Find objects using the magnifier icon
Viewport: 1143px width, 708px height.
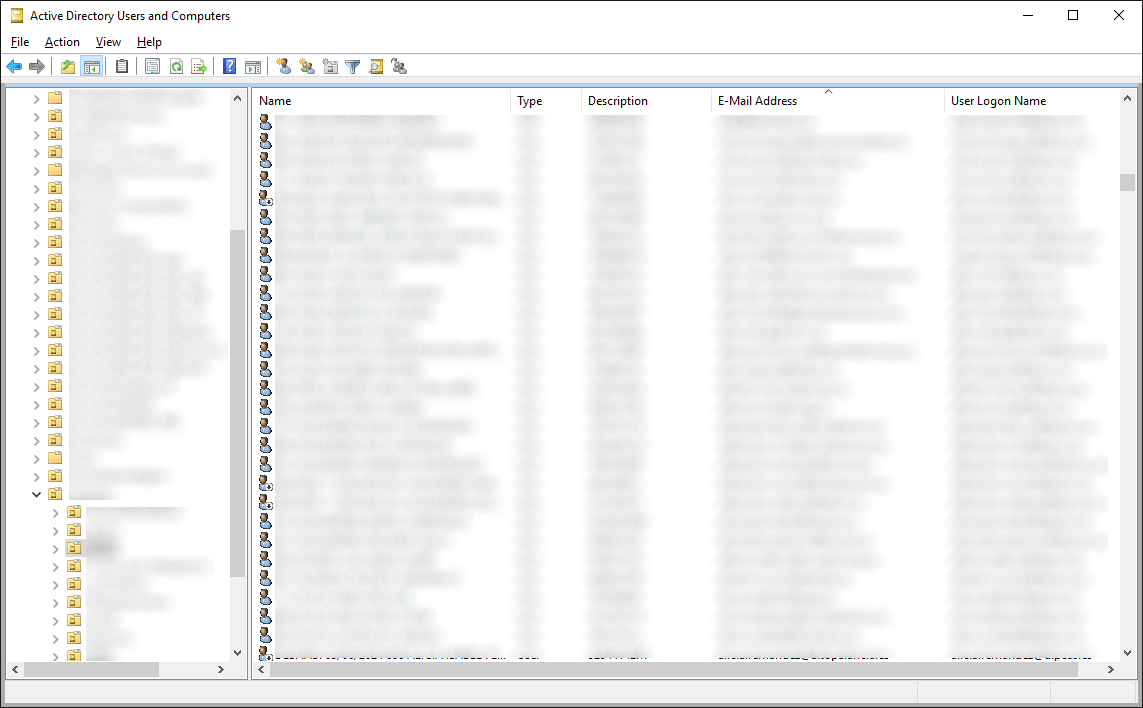[376, 67]
